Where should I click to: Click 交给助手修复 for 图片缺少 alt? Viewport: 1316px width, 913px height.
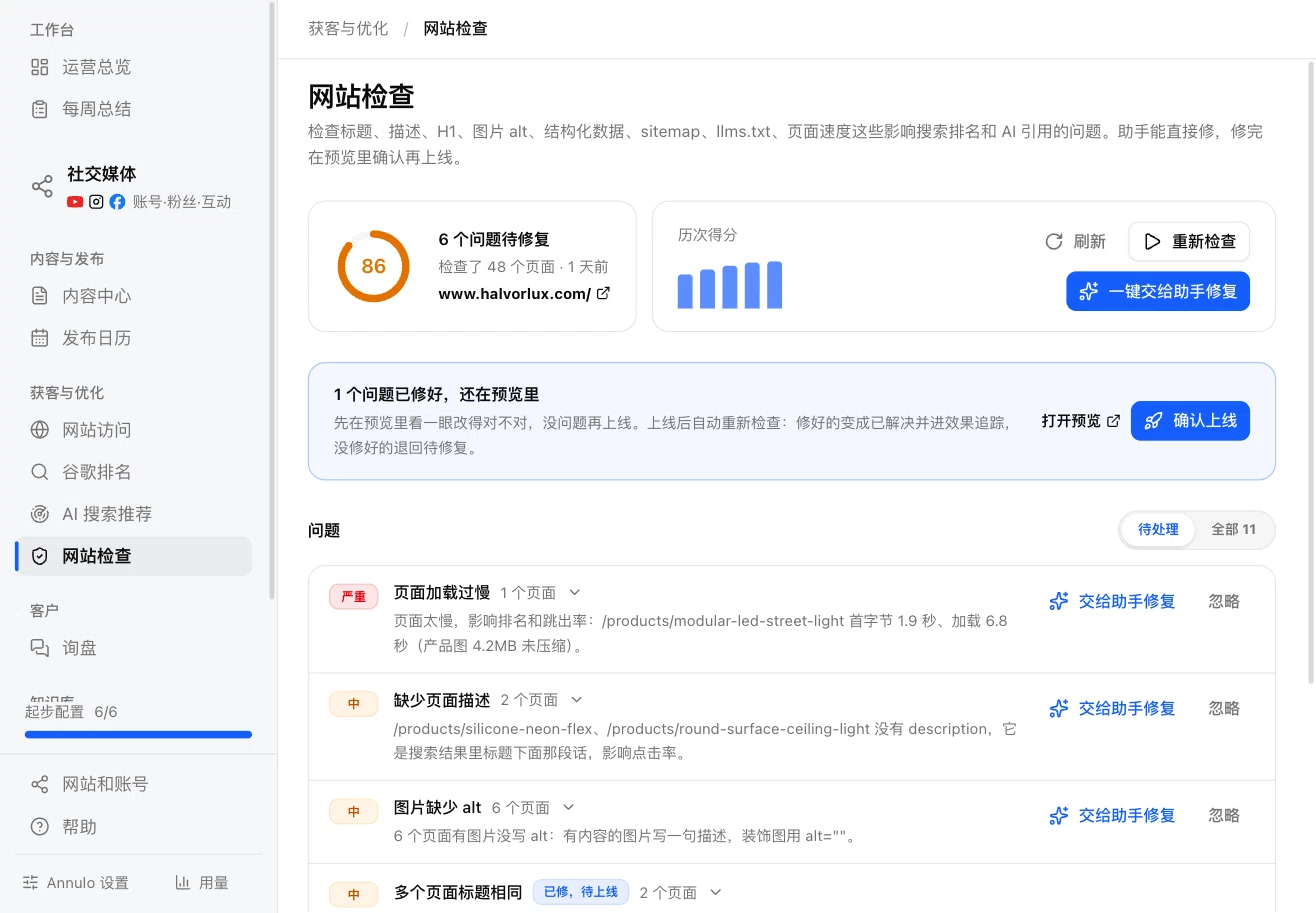tap(1112, 816)
